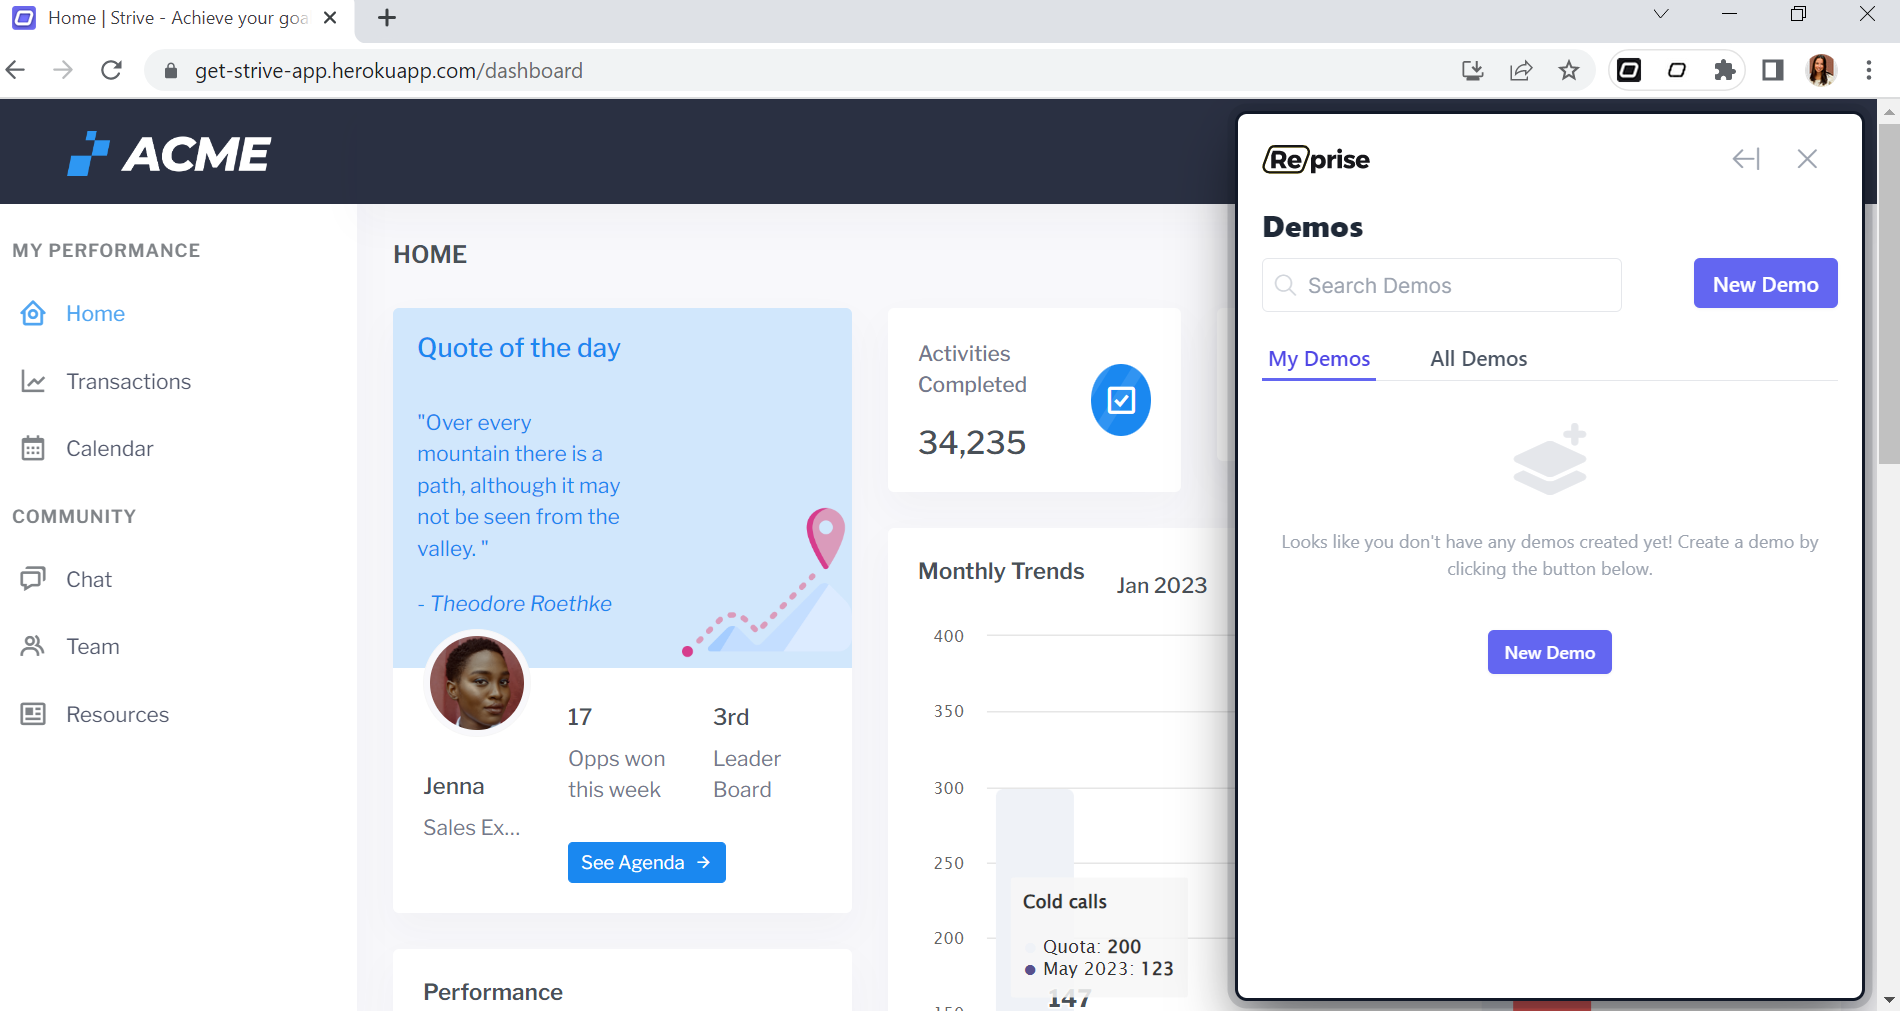Select the My Demos tab
Screen dimensions: 1900x1011
click(1319, 359)
